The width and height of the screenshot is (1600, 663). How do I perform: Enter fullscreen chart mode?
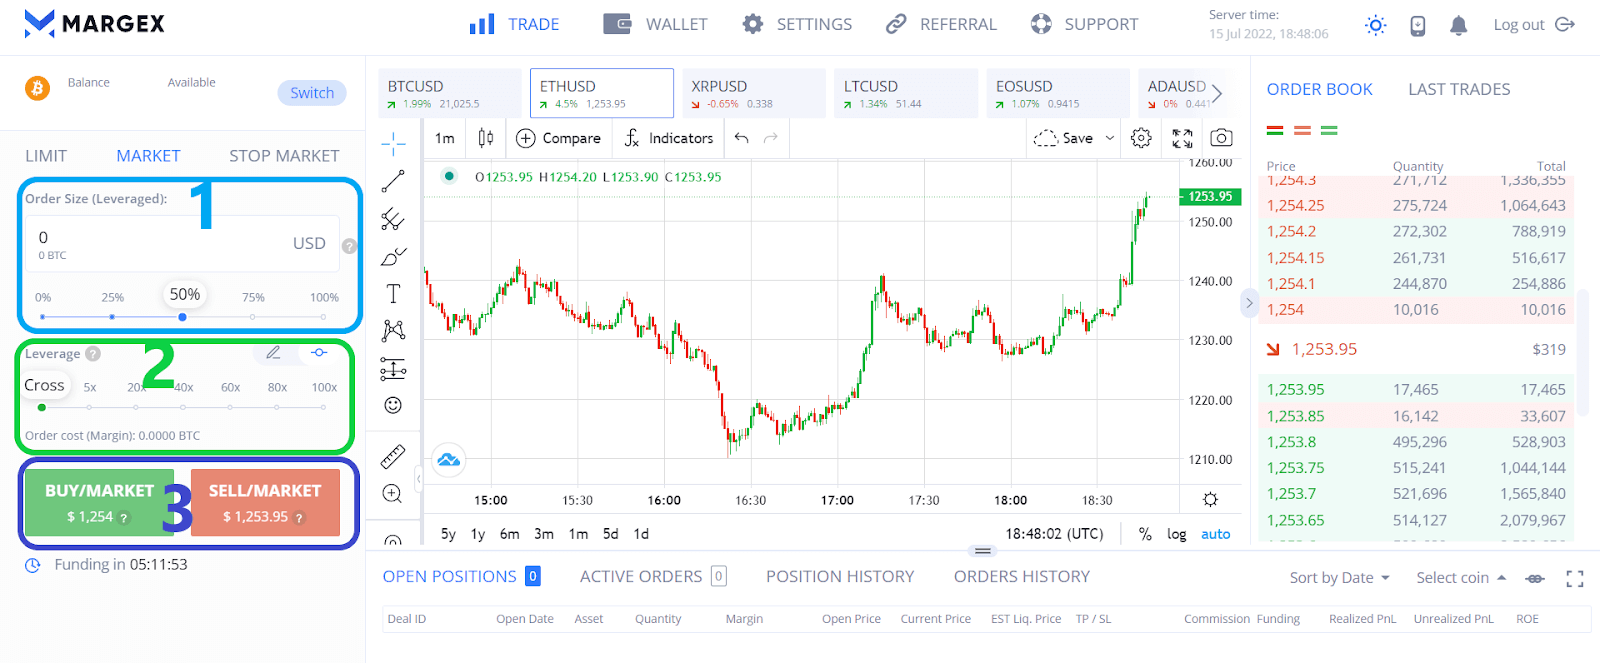[1182, 138]
